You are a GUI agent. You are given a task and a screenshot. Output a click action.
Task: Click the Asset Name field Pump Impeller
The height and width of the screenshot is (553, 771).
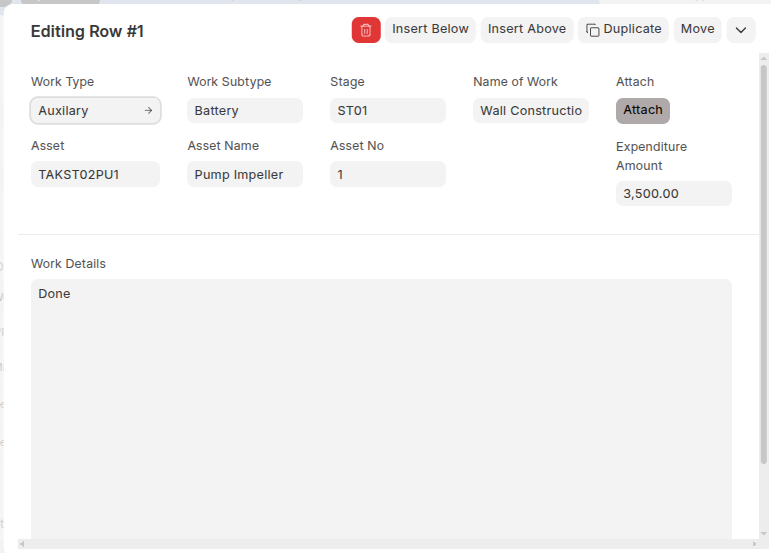pos(244,175)
